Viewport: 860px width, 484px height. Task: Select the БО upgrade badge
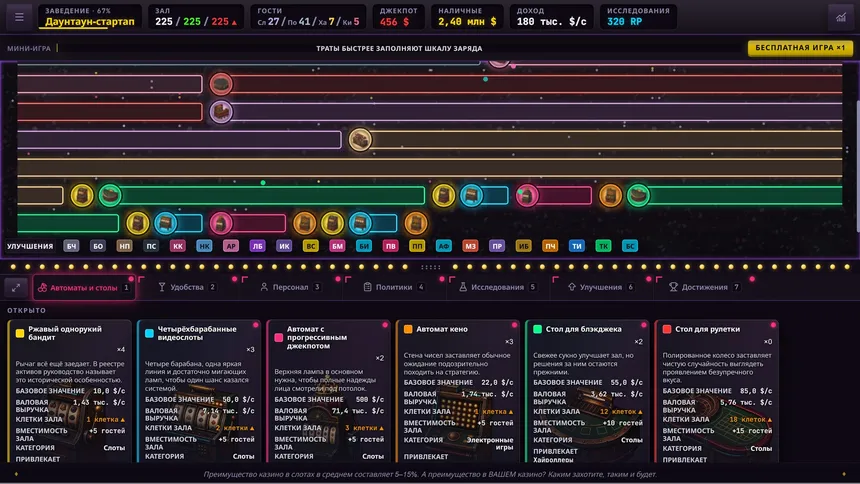tap(98, 246)
